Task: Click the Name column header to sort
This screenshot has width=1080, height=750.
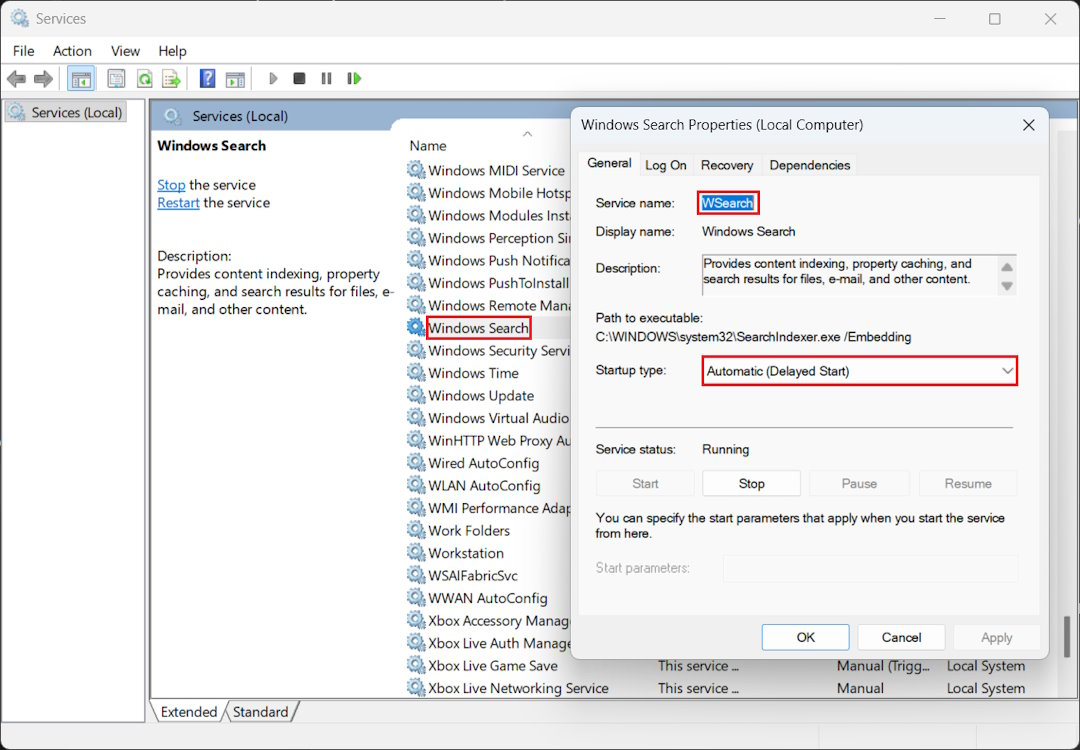Action: tap(428, 146)
